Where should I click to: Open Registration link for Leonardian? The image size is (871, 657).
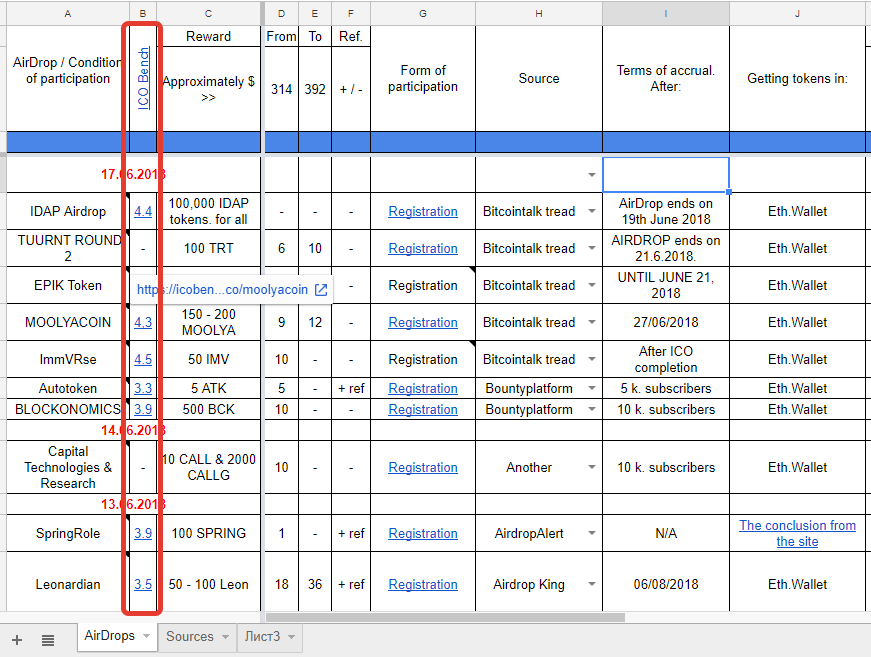click(423, 584)
